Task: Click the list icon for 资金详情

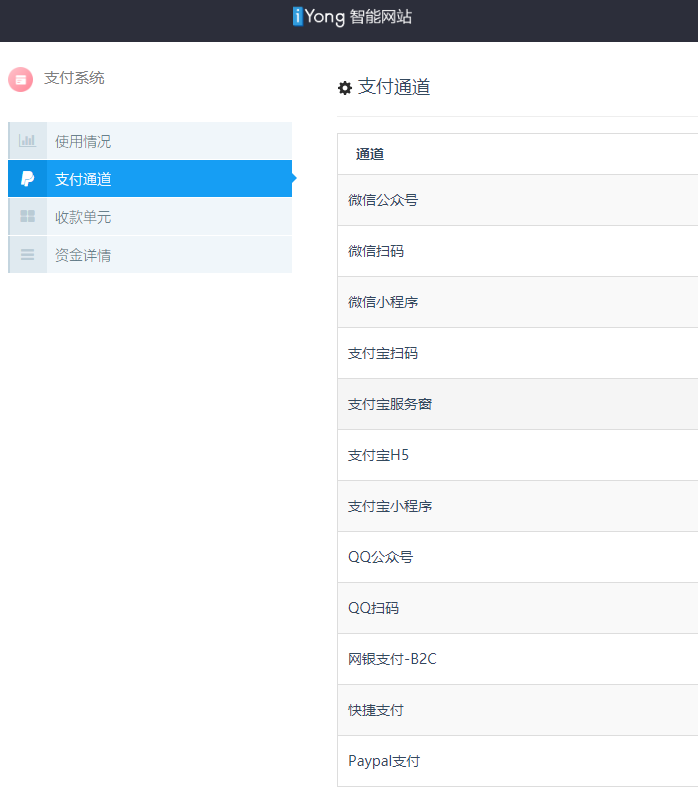Action: (x=27, y=254)
